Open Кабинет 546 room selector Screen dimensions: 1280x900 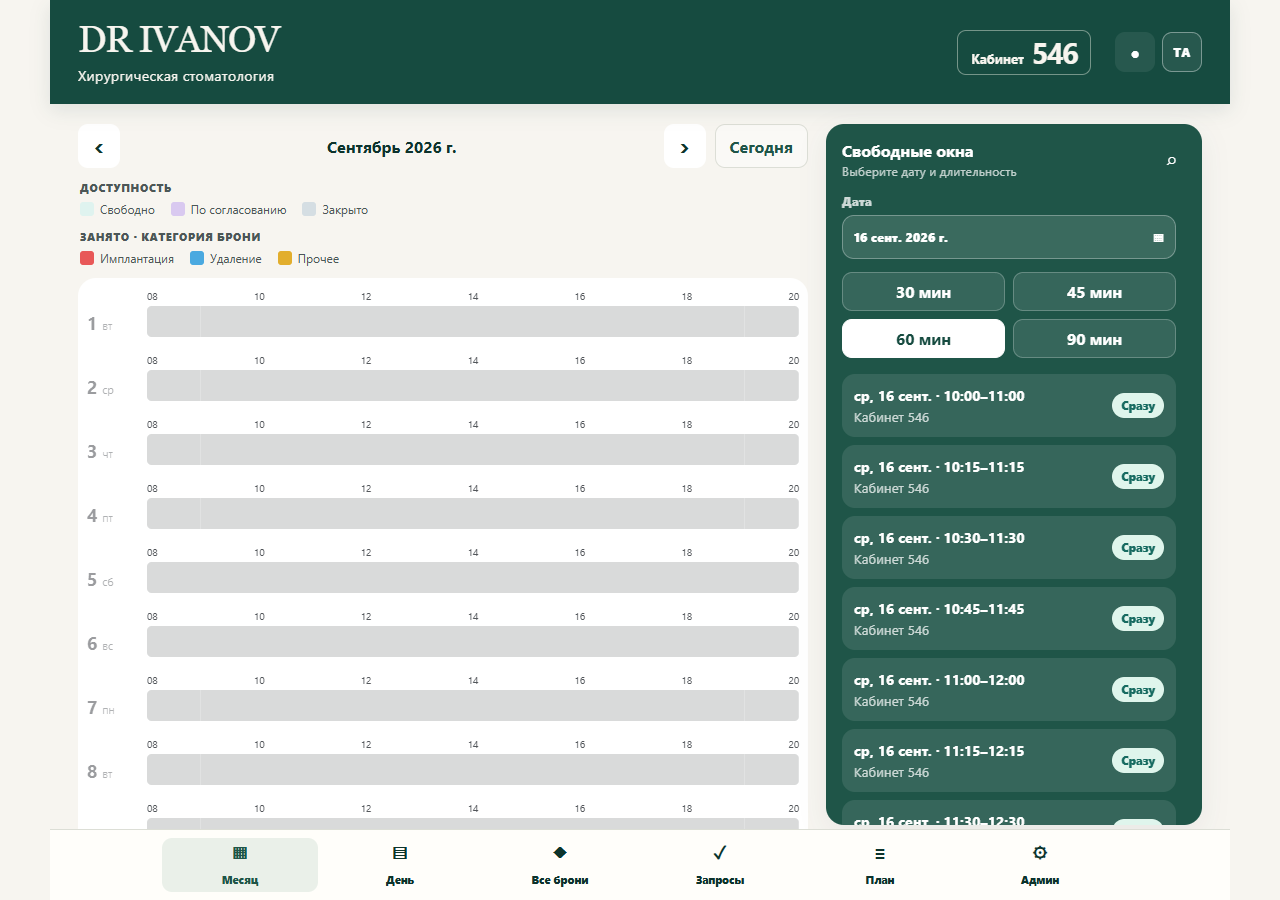pos(1024,53)
